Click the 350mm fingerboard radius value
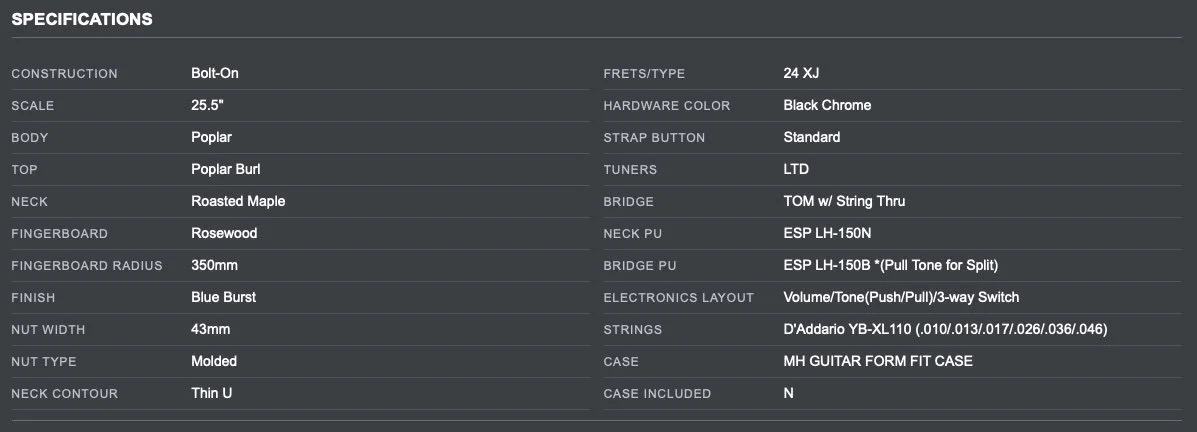This screenshot has height=432, width=1197. (x=214, y=265)
